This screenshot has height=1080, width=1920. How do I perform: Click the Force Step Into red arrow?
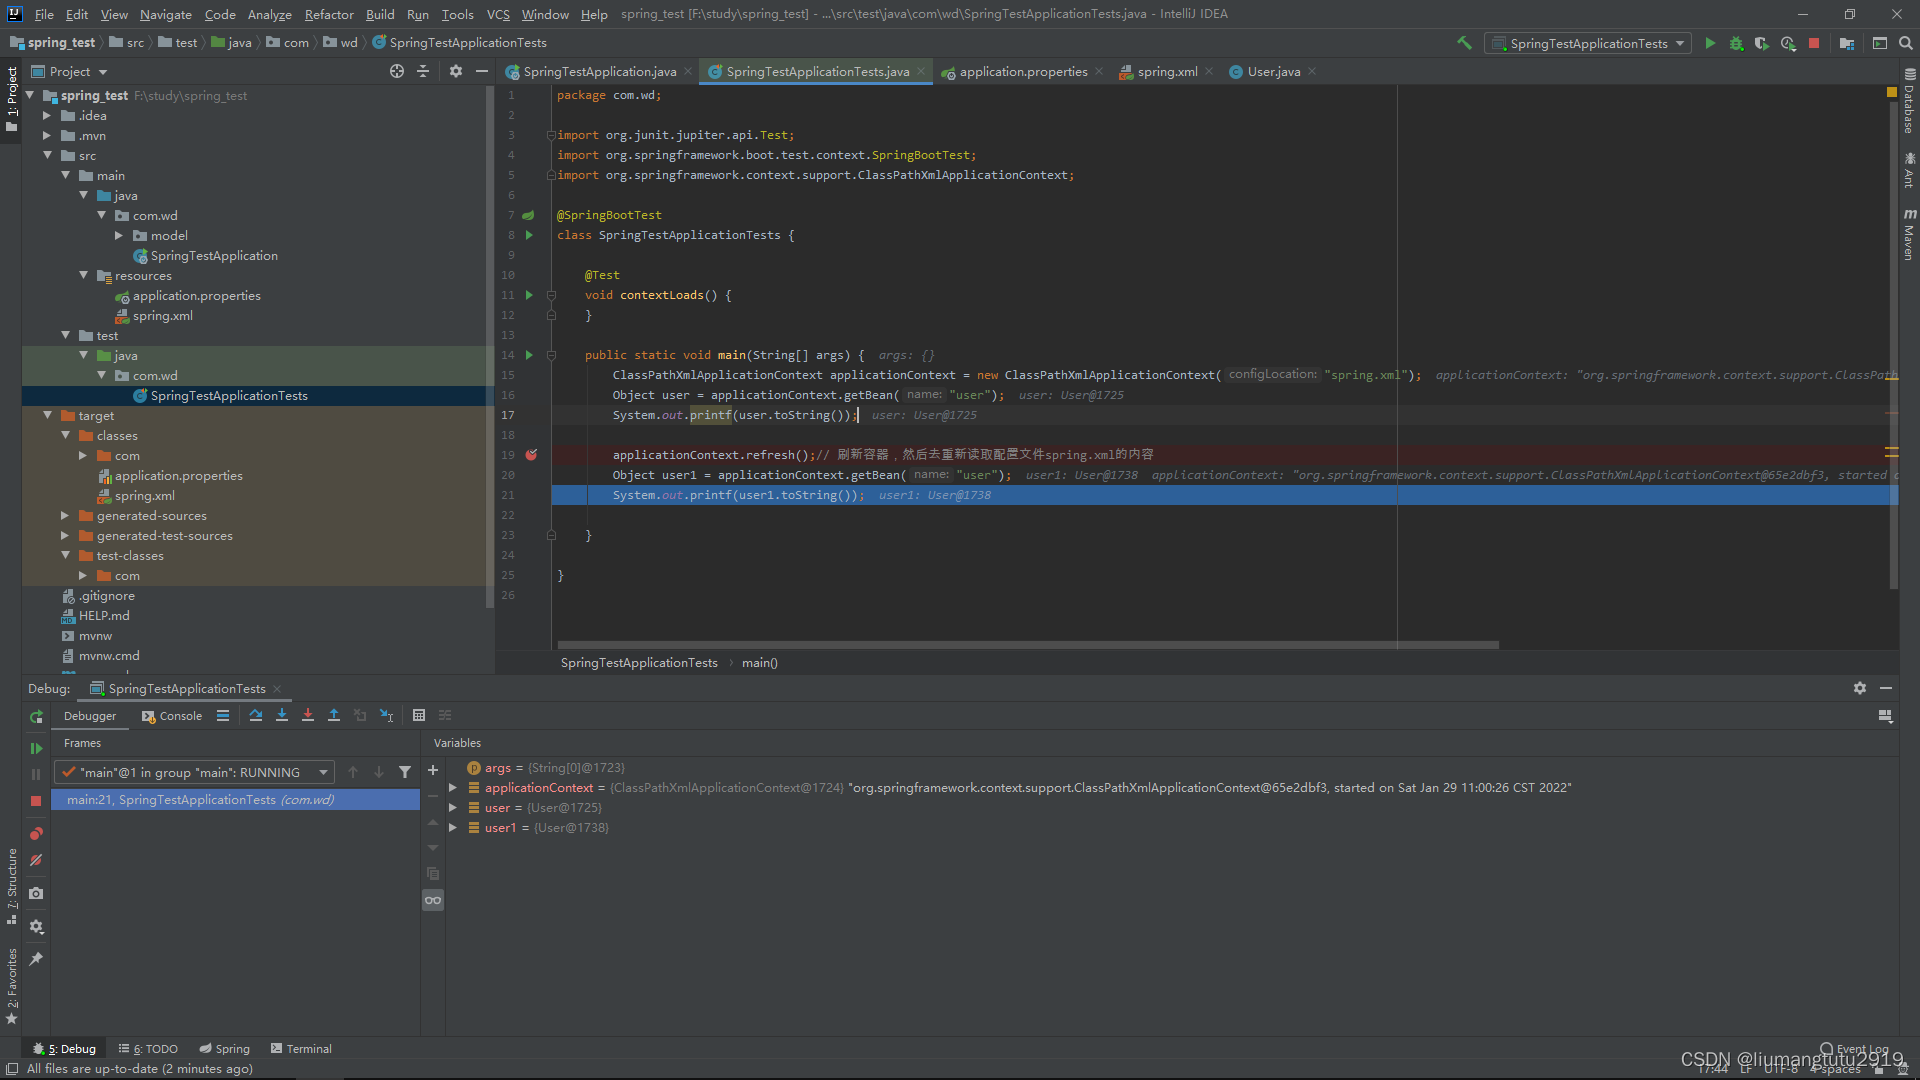tap(308, 715)
